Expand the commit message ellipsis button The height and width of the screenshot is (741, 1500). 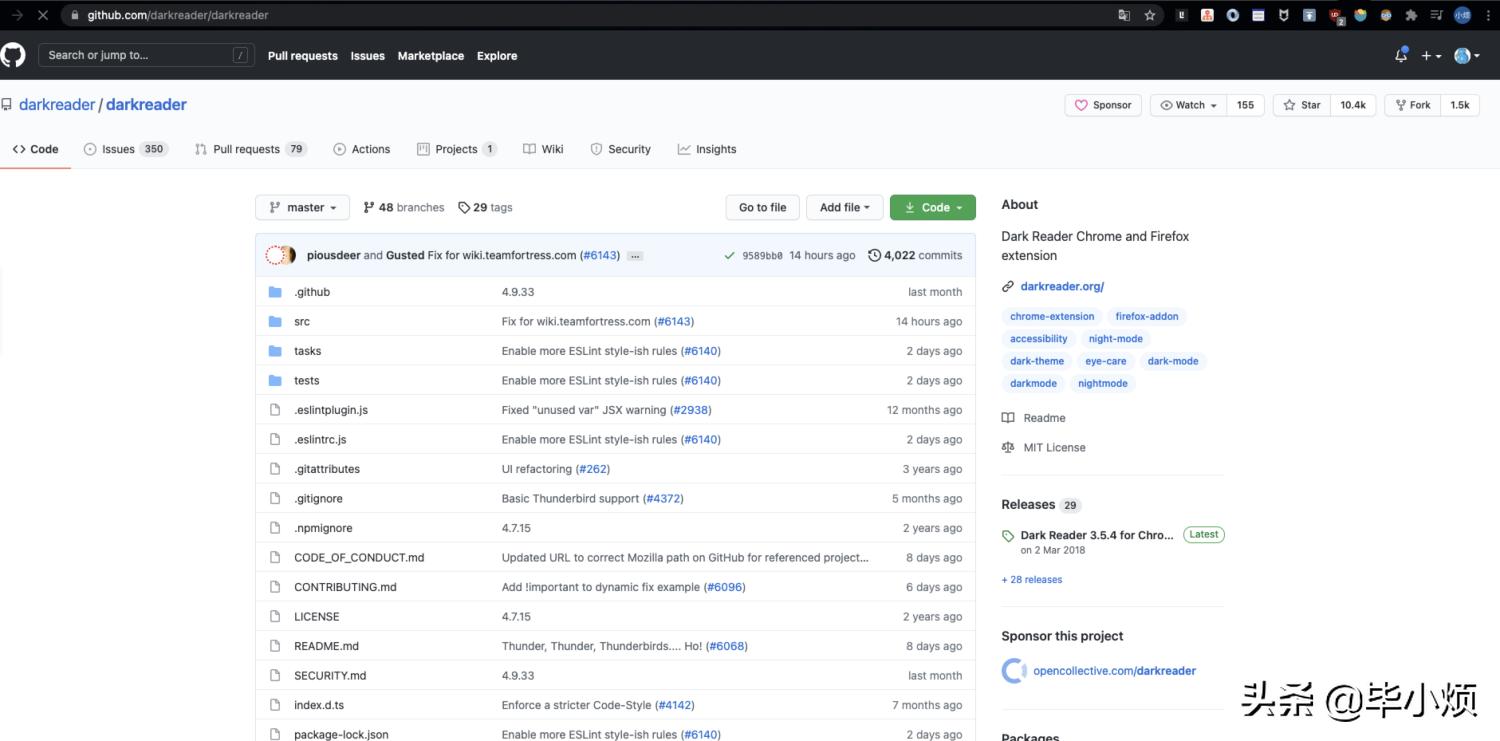coord(634,256)
